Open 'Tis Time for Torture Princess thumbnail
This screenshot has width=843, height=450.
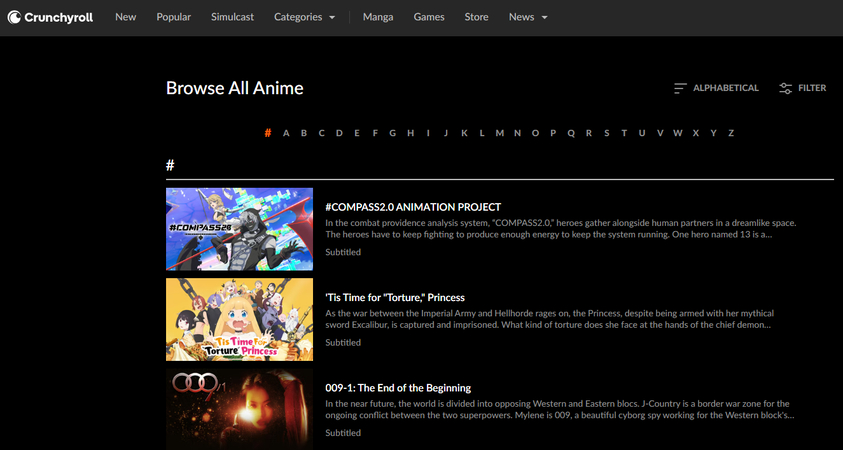click(x=239, y=319)
